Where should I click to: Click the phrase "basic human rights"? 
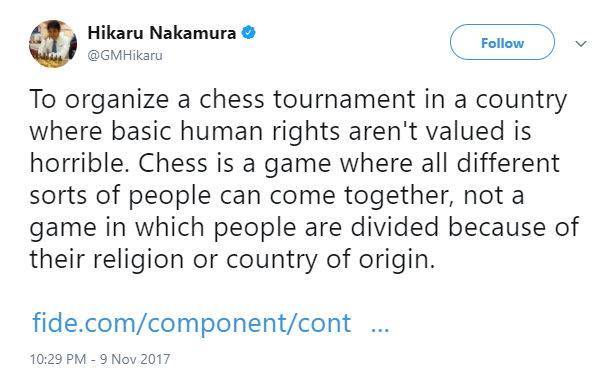tap(225, 130)
